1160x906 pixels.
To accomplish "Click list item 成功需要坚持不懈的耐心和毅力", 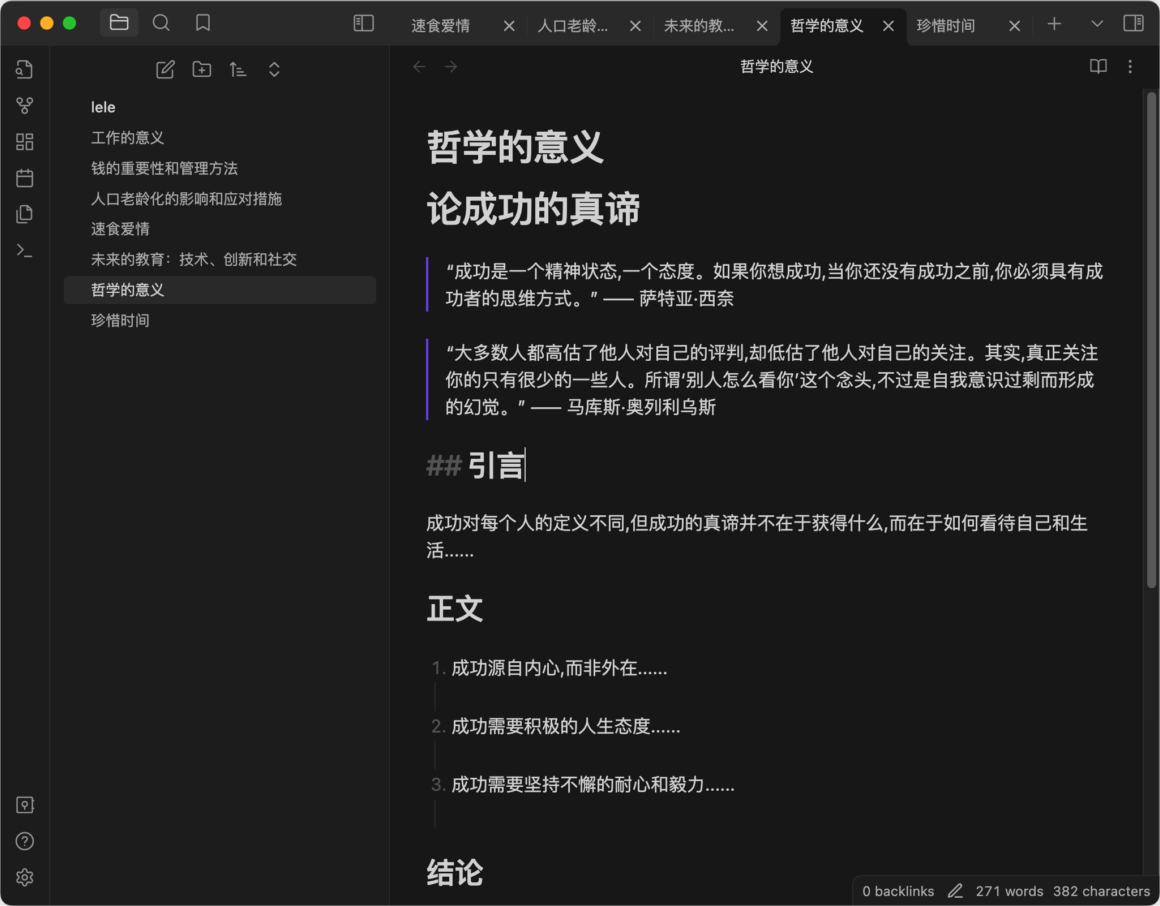I will pyautogui.click(x=593, y=784).
